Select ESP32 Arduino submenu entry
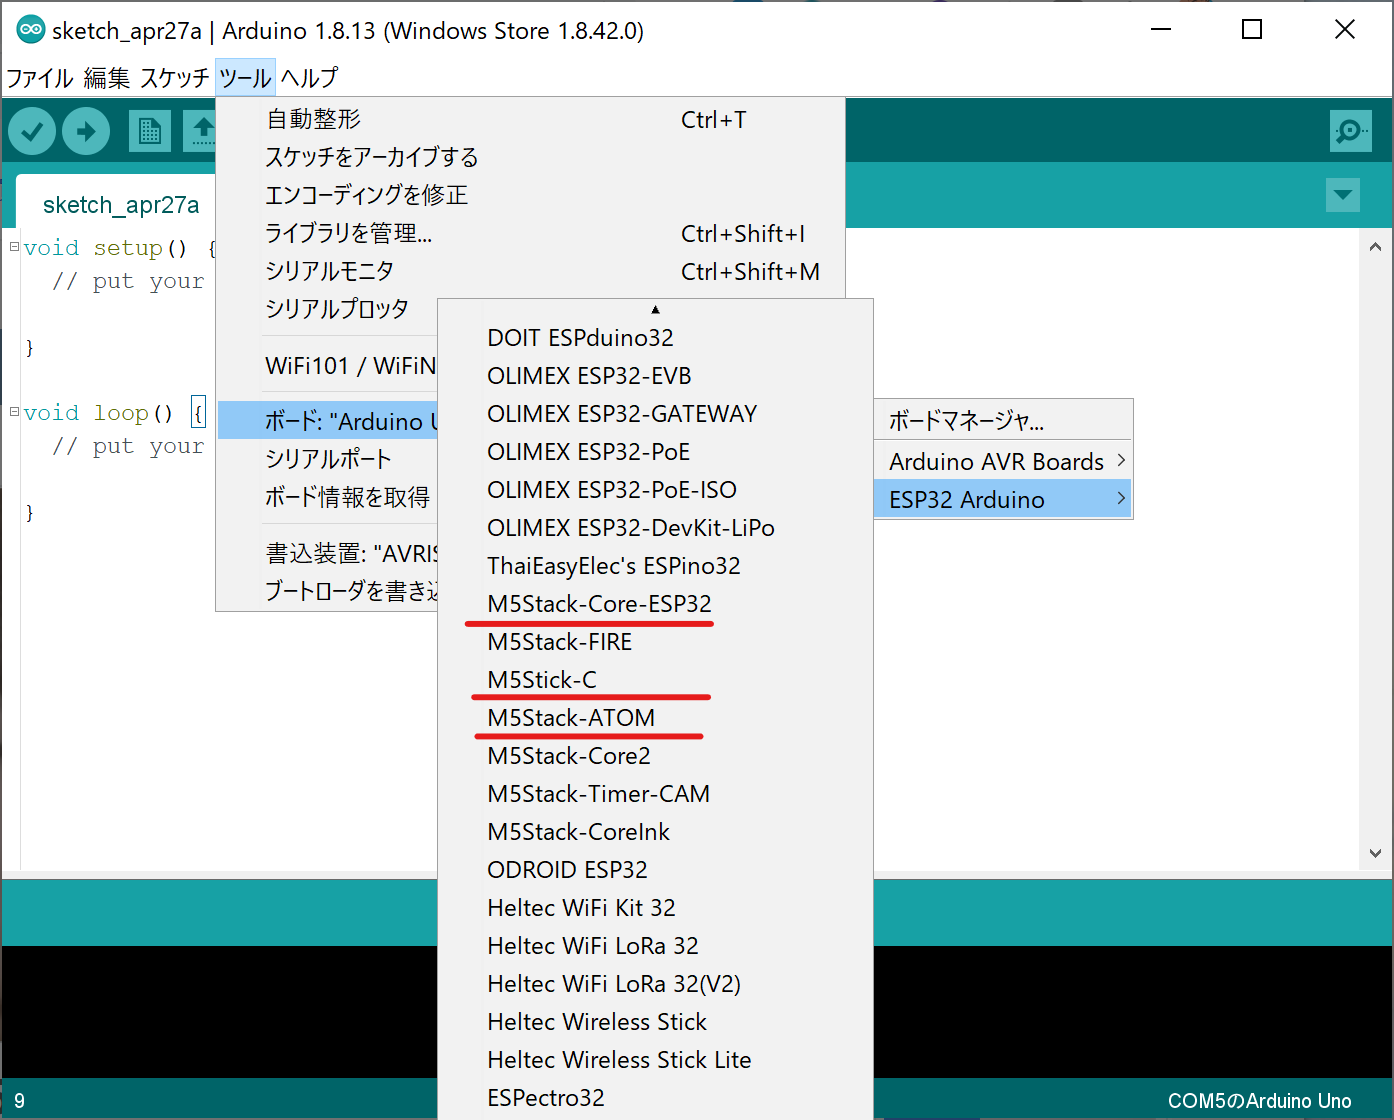 pyautogui.click(x=1003, y=499)
